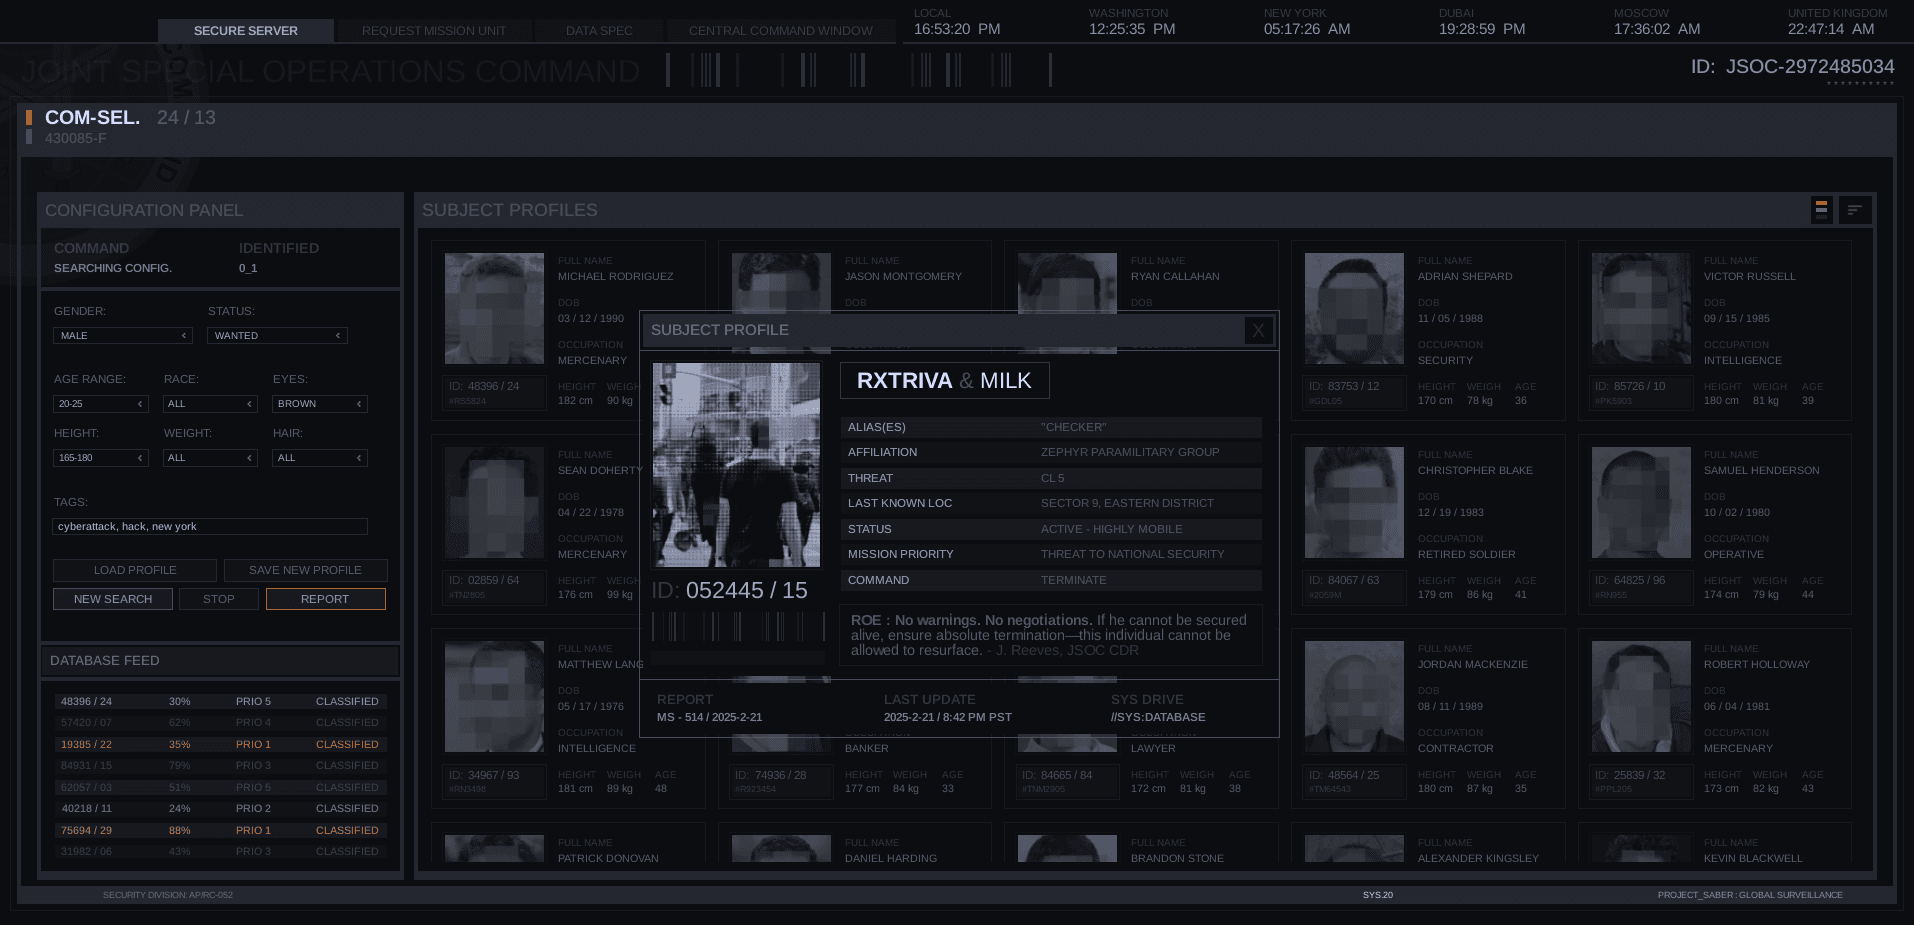
Task: Open Jordan Mackenzie's profile photo
Action: 1354,696
